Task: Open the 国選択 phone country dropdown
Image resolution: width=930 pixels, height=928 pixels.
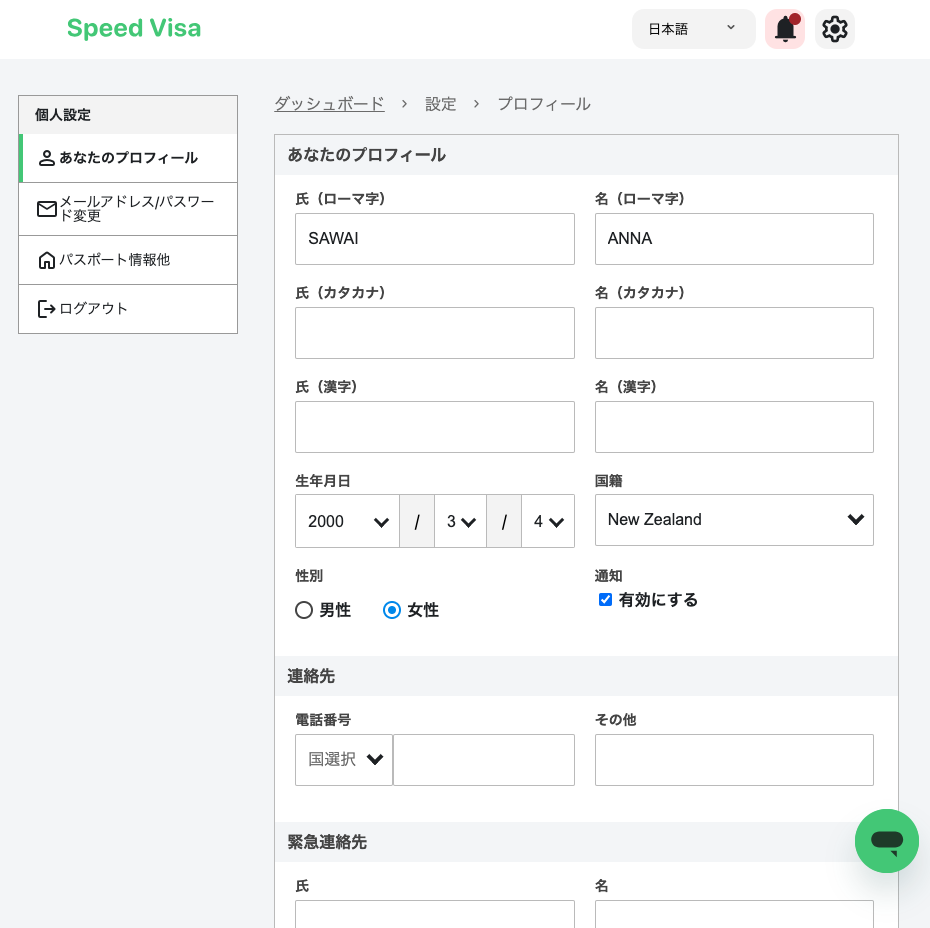Action: [x=344, y=760]
